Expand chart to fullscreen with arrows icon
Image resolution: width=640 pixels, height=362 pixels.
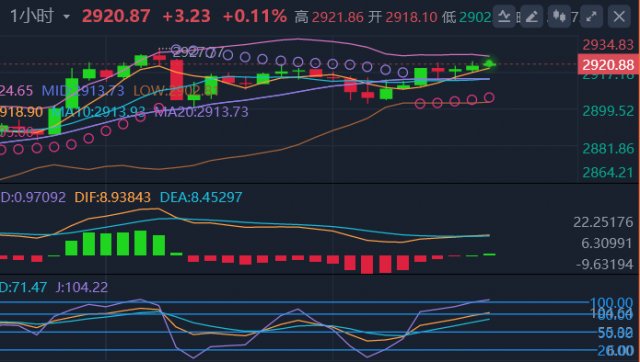[591, 17]
